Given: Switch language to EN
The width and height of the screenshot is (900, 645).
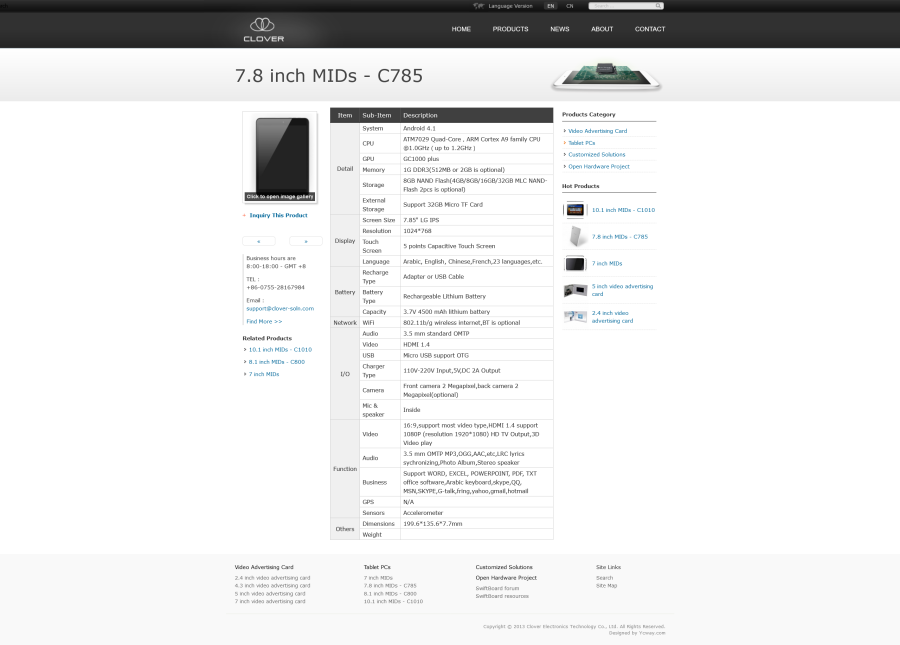Looking at the screenshot, I should click(550, 6).
